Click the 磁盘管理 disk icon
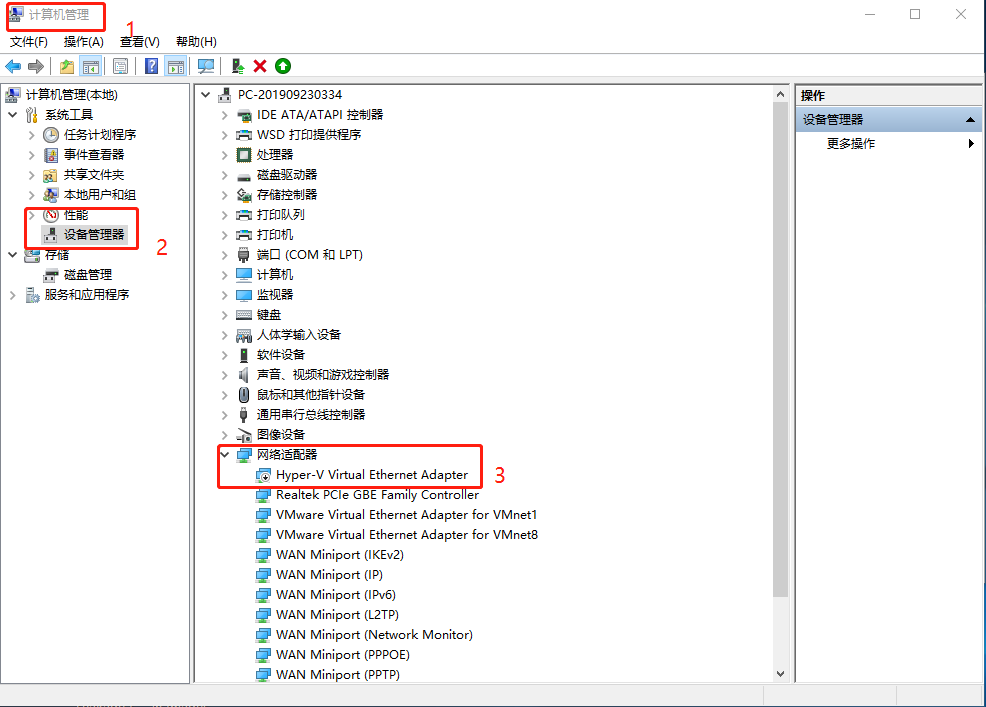This screenshot has width=986, height=707. point(51,275)
